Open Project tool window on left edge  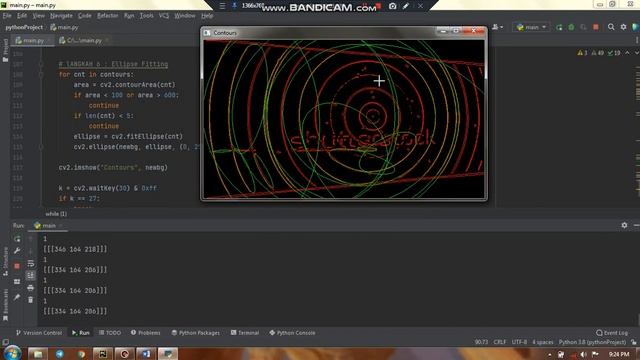(x=5, y=50)
